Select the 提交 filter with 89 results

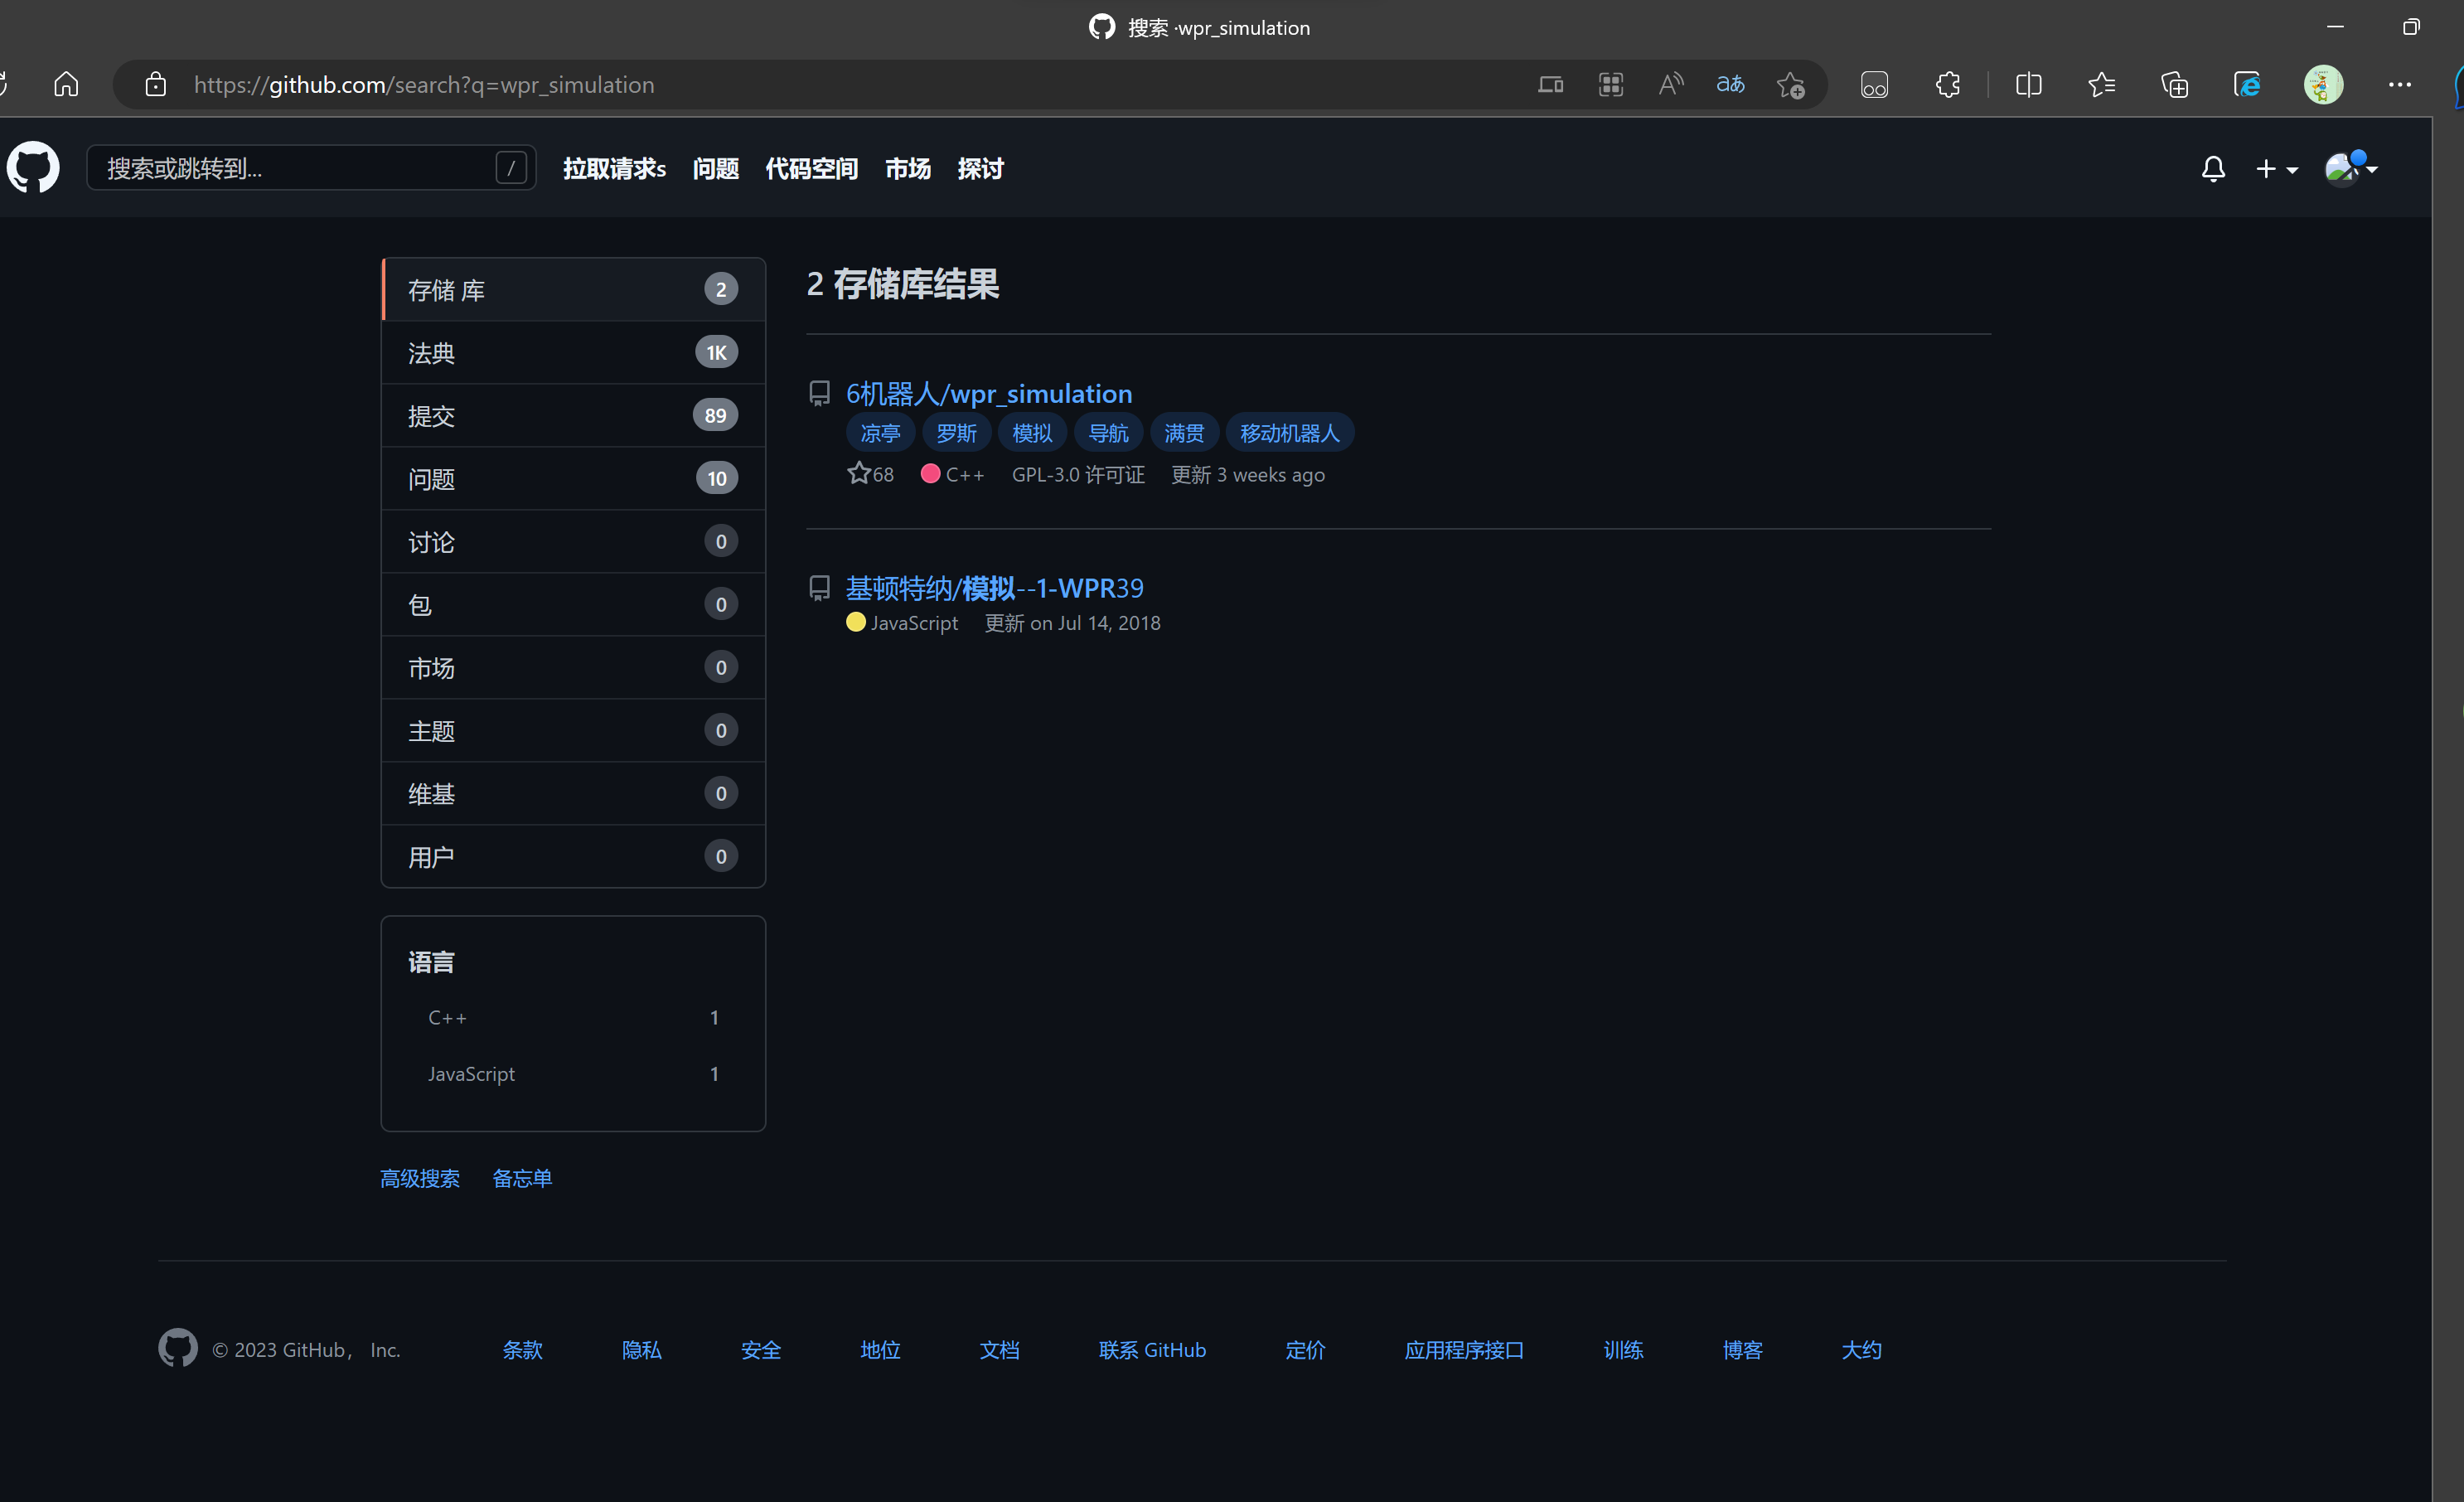pyautogui.click(x=573, y=415)
